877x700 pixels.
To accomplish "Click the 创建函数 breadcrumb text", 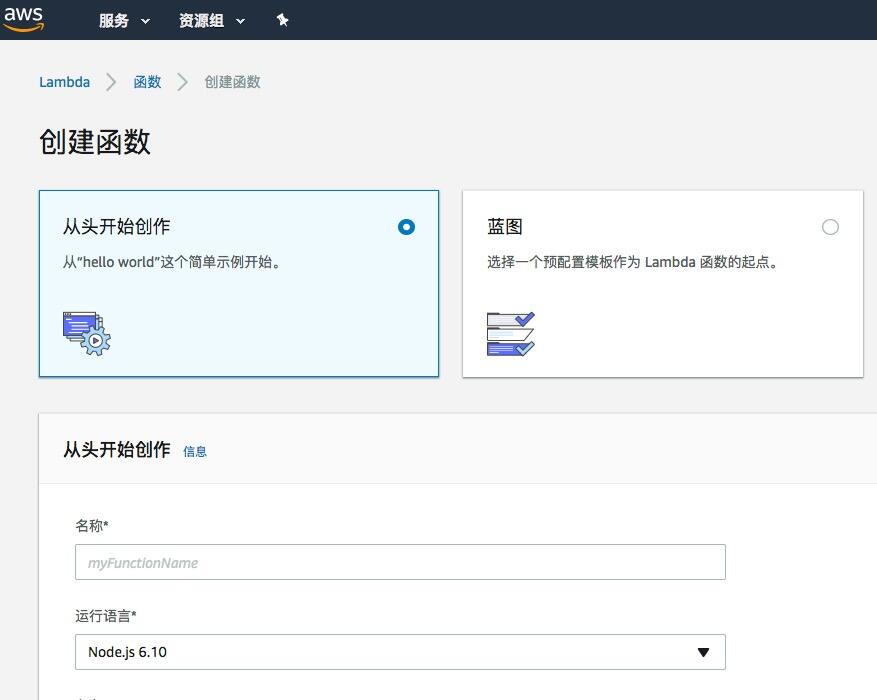I will (x=232, y=82).
